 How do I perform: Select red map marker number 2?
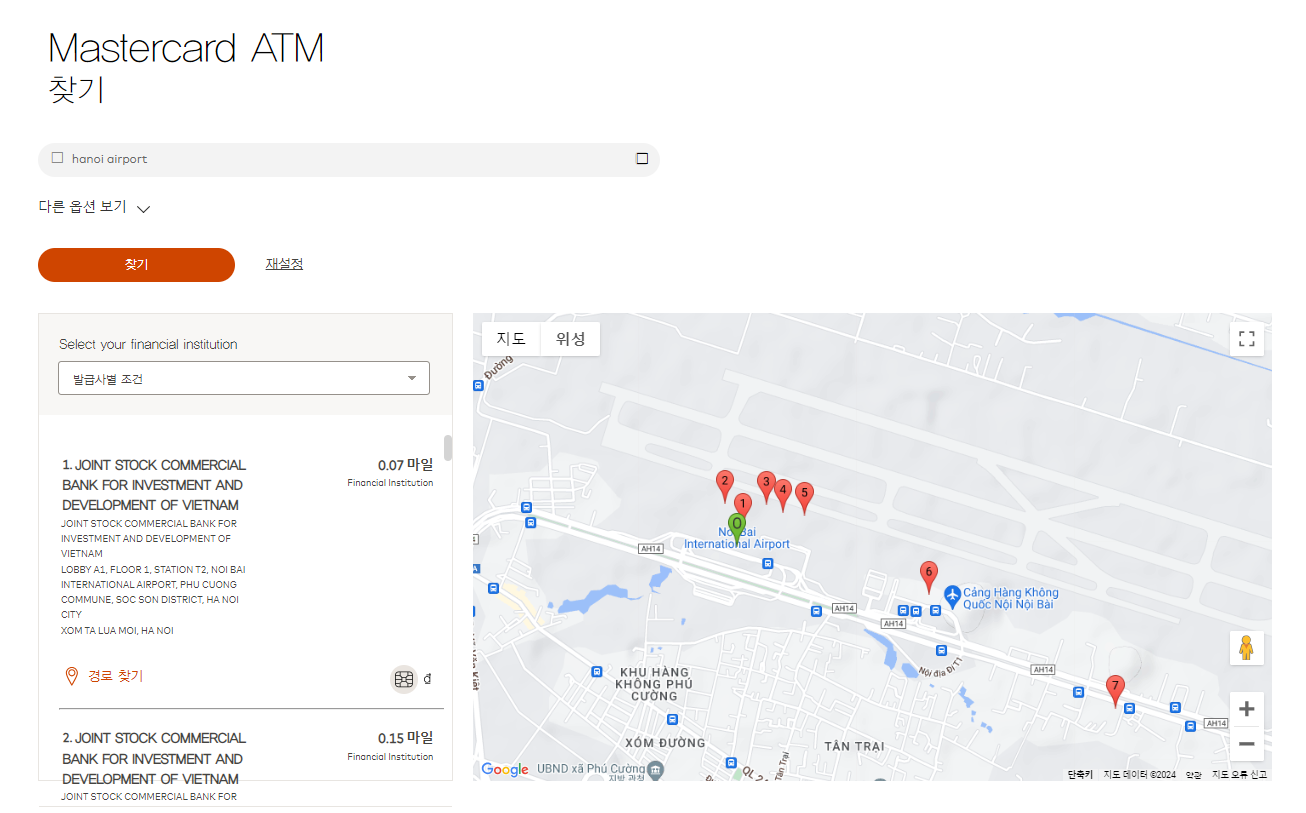click(725, 484)
